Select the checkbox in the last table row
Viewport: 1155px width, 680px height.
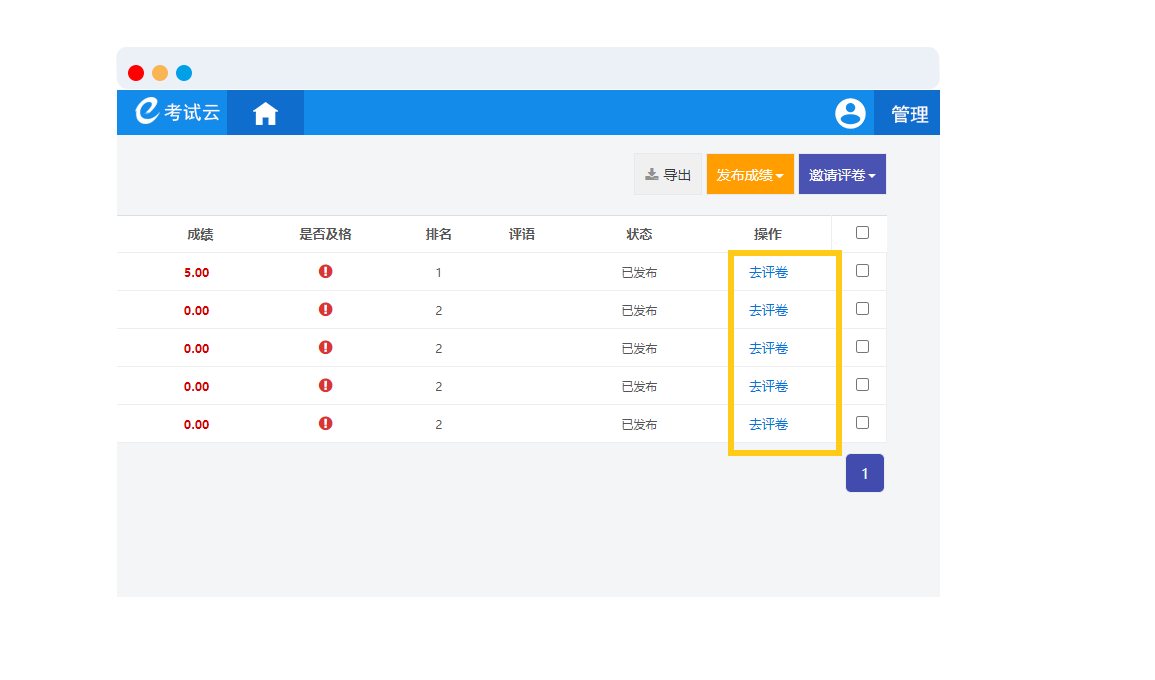tap(862, 423)
